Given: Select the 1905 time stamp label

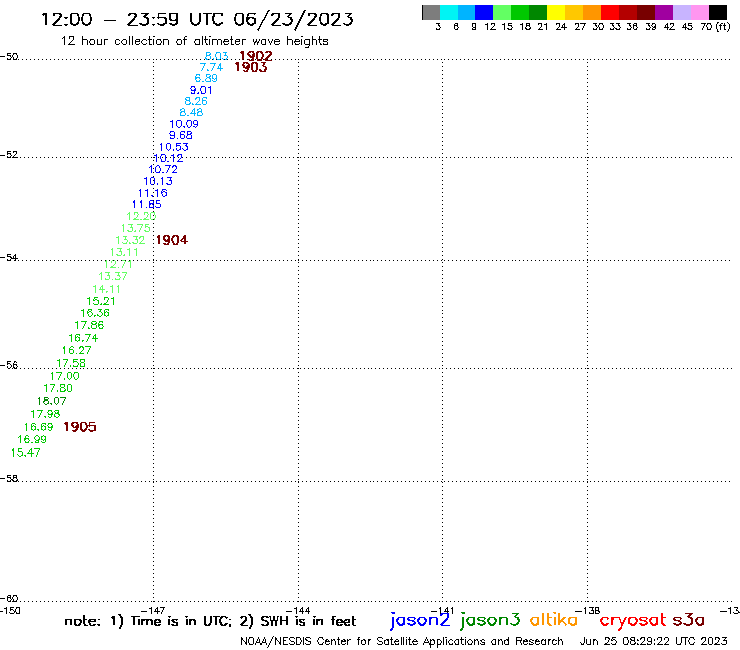Looking at the screenshot, I should pyautogui.click(x=80, y=427).
